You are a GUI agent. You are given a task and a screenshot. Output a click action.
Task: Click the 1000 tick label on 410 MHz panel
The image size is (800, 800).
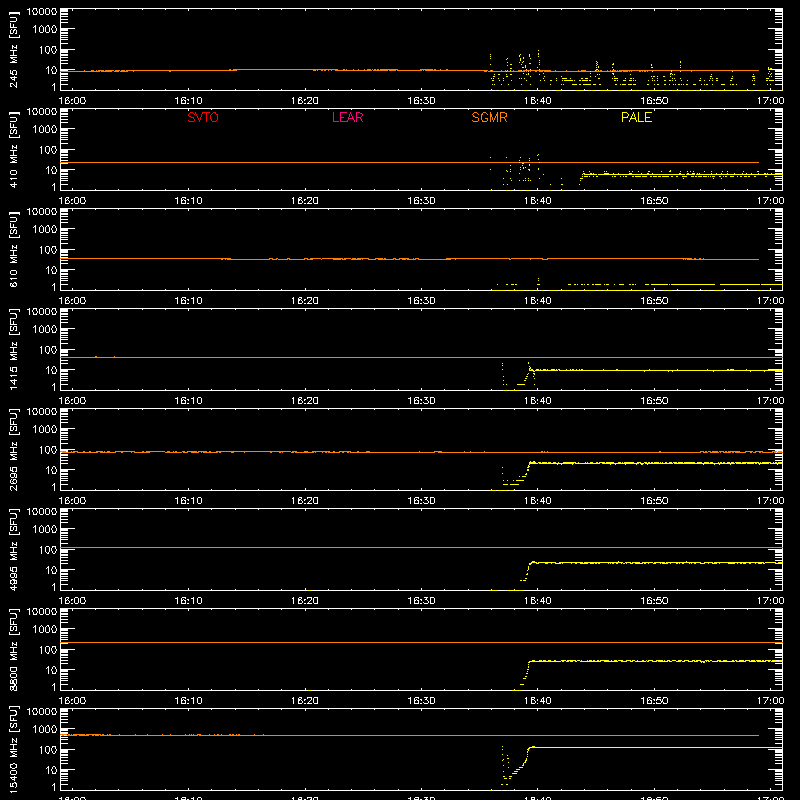click(45, 130)
